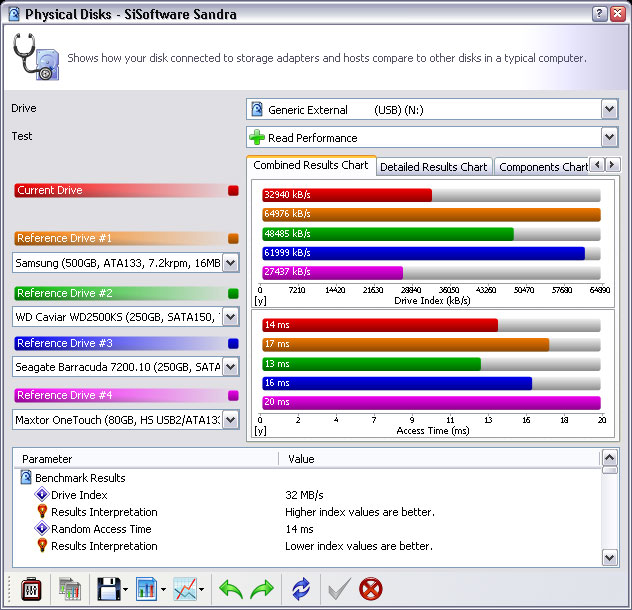Screen dimensions: 632x610
Task: Click the green forward arrow icon
Action: tap(262, 589)
